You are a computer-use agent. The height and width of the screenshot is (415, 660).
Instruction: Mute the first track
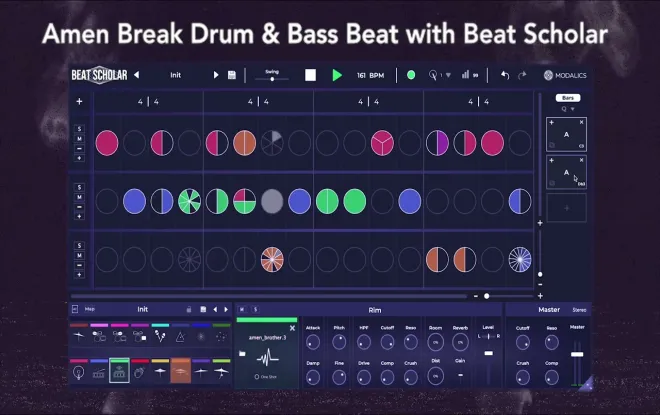(x=79, y=138)
